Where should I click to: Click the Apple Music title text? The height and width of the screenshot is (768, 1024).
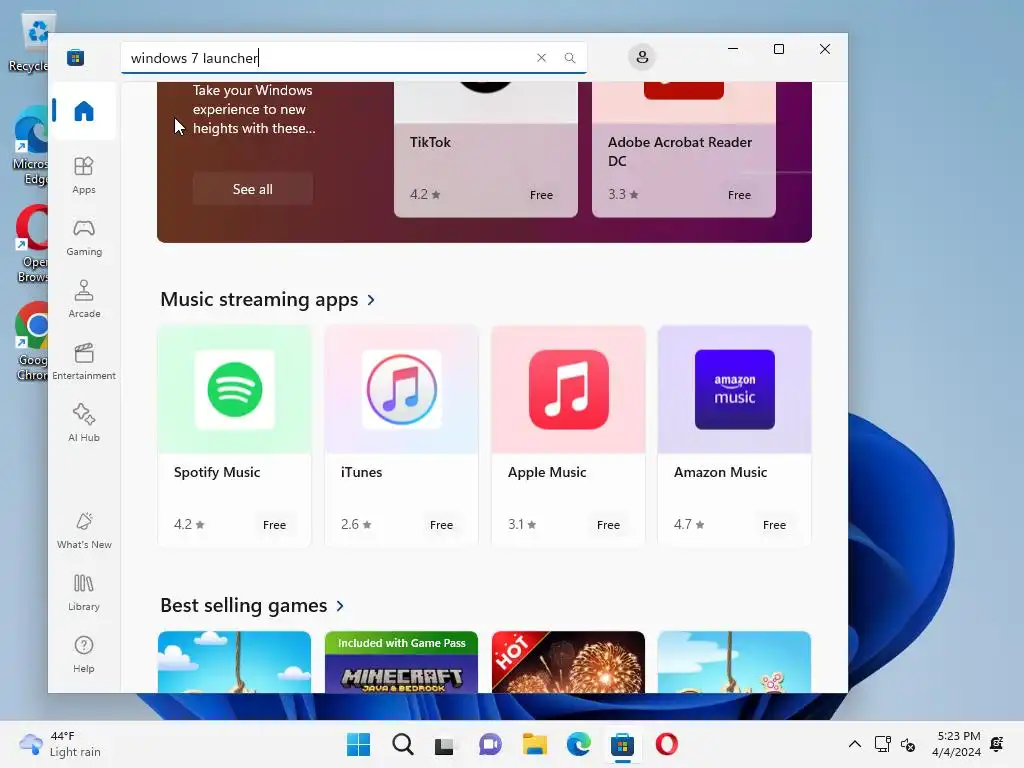[547, 472]
